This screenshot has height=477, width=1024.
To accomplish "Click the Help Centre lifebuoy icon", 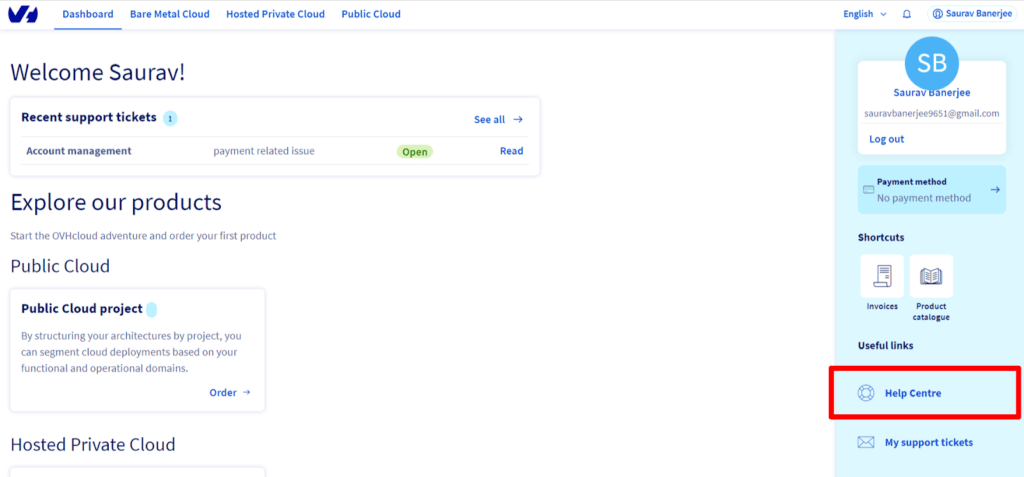I will pyautogui.click(x=866, y=393).
